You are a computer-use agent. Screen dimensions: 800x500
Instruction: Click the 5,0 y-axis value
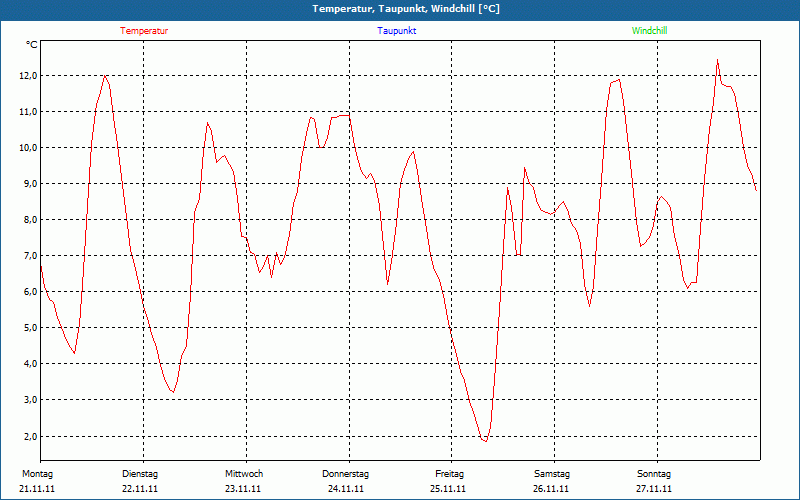coord(31,328)
